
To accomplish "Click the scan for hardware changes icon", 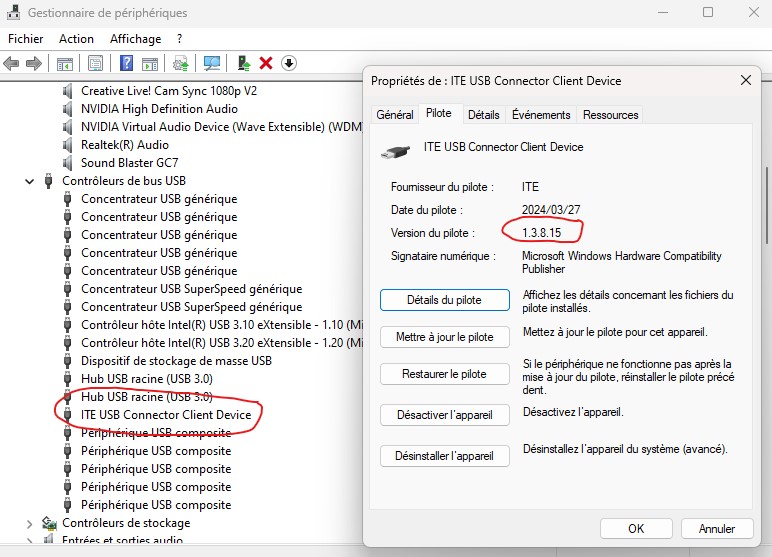I will coord(212,63).
